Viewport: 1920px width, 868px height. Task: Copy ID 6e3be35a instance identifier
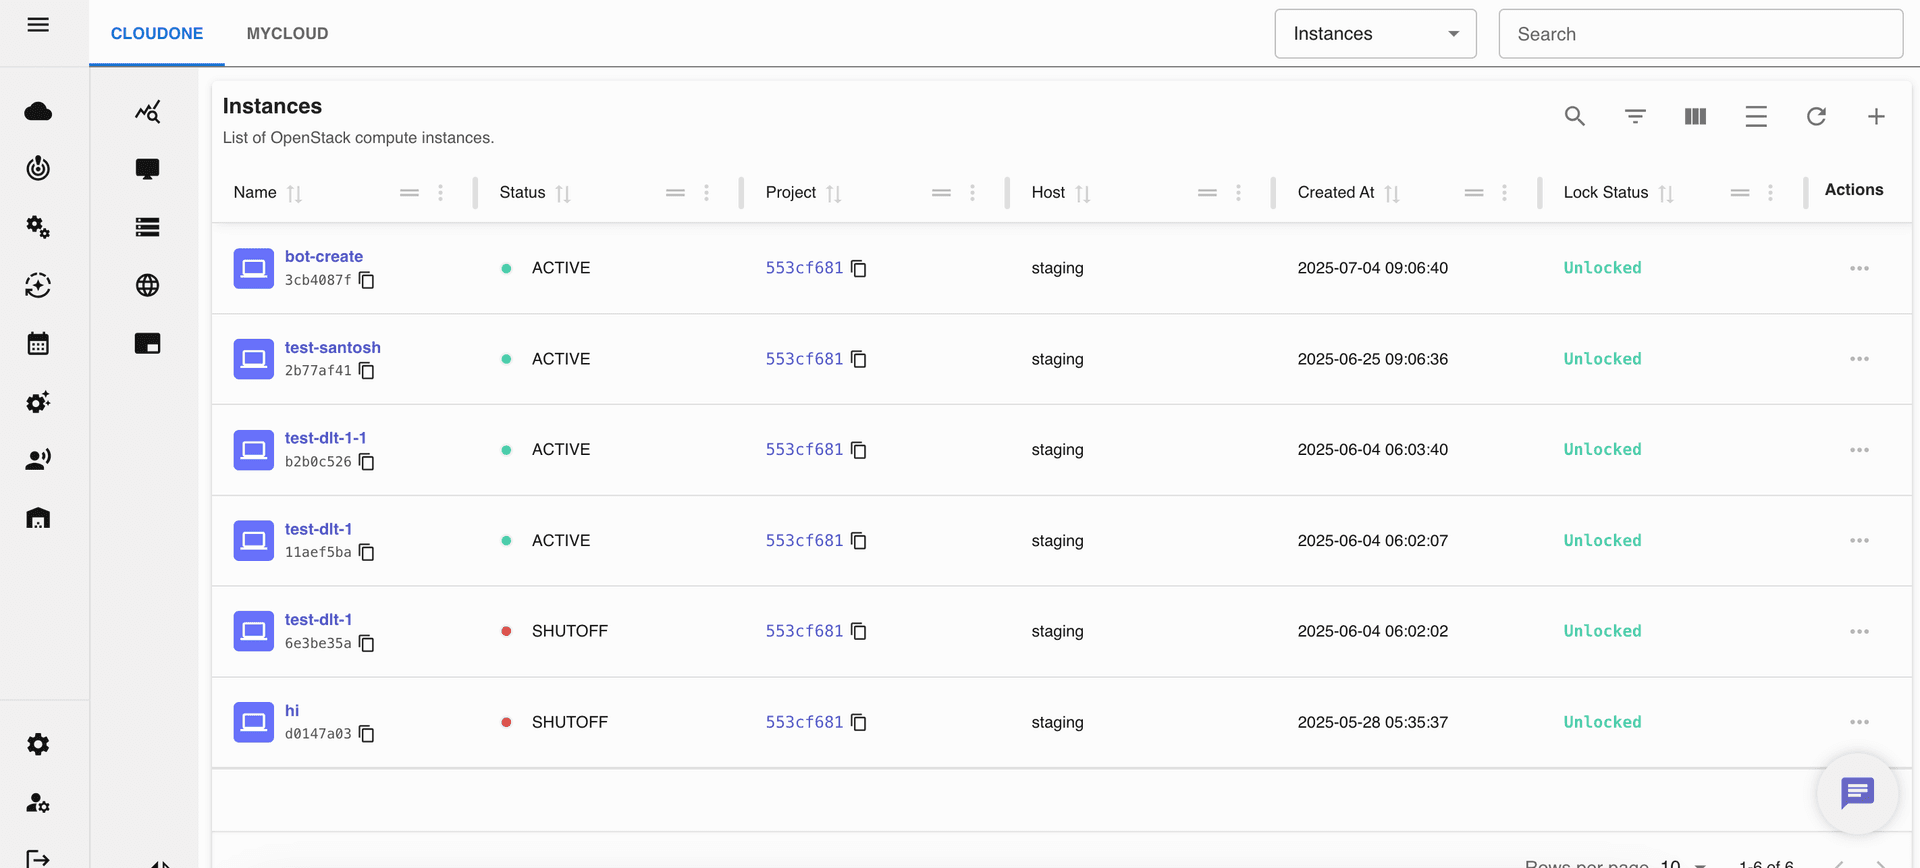tap(367, 643)
